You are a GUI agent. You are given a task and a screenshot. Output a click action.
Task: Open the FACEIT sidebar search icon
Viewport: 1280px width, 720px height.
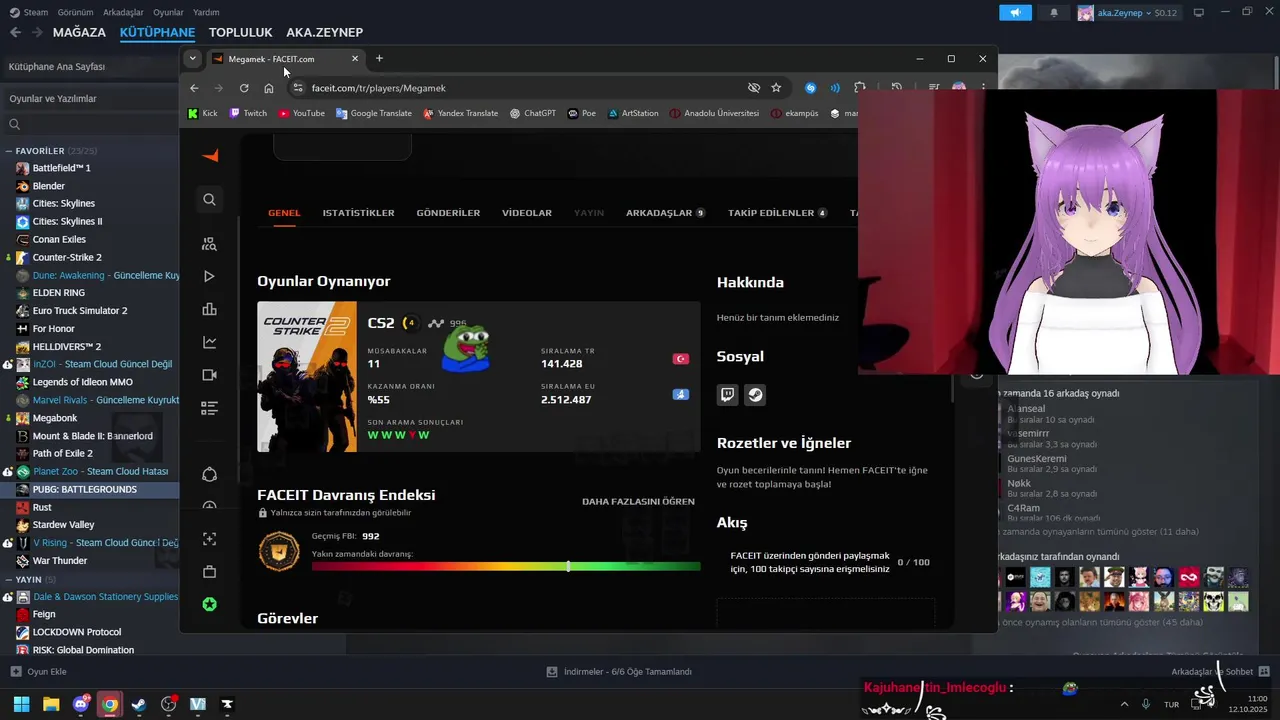tap(209, 200)
